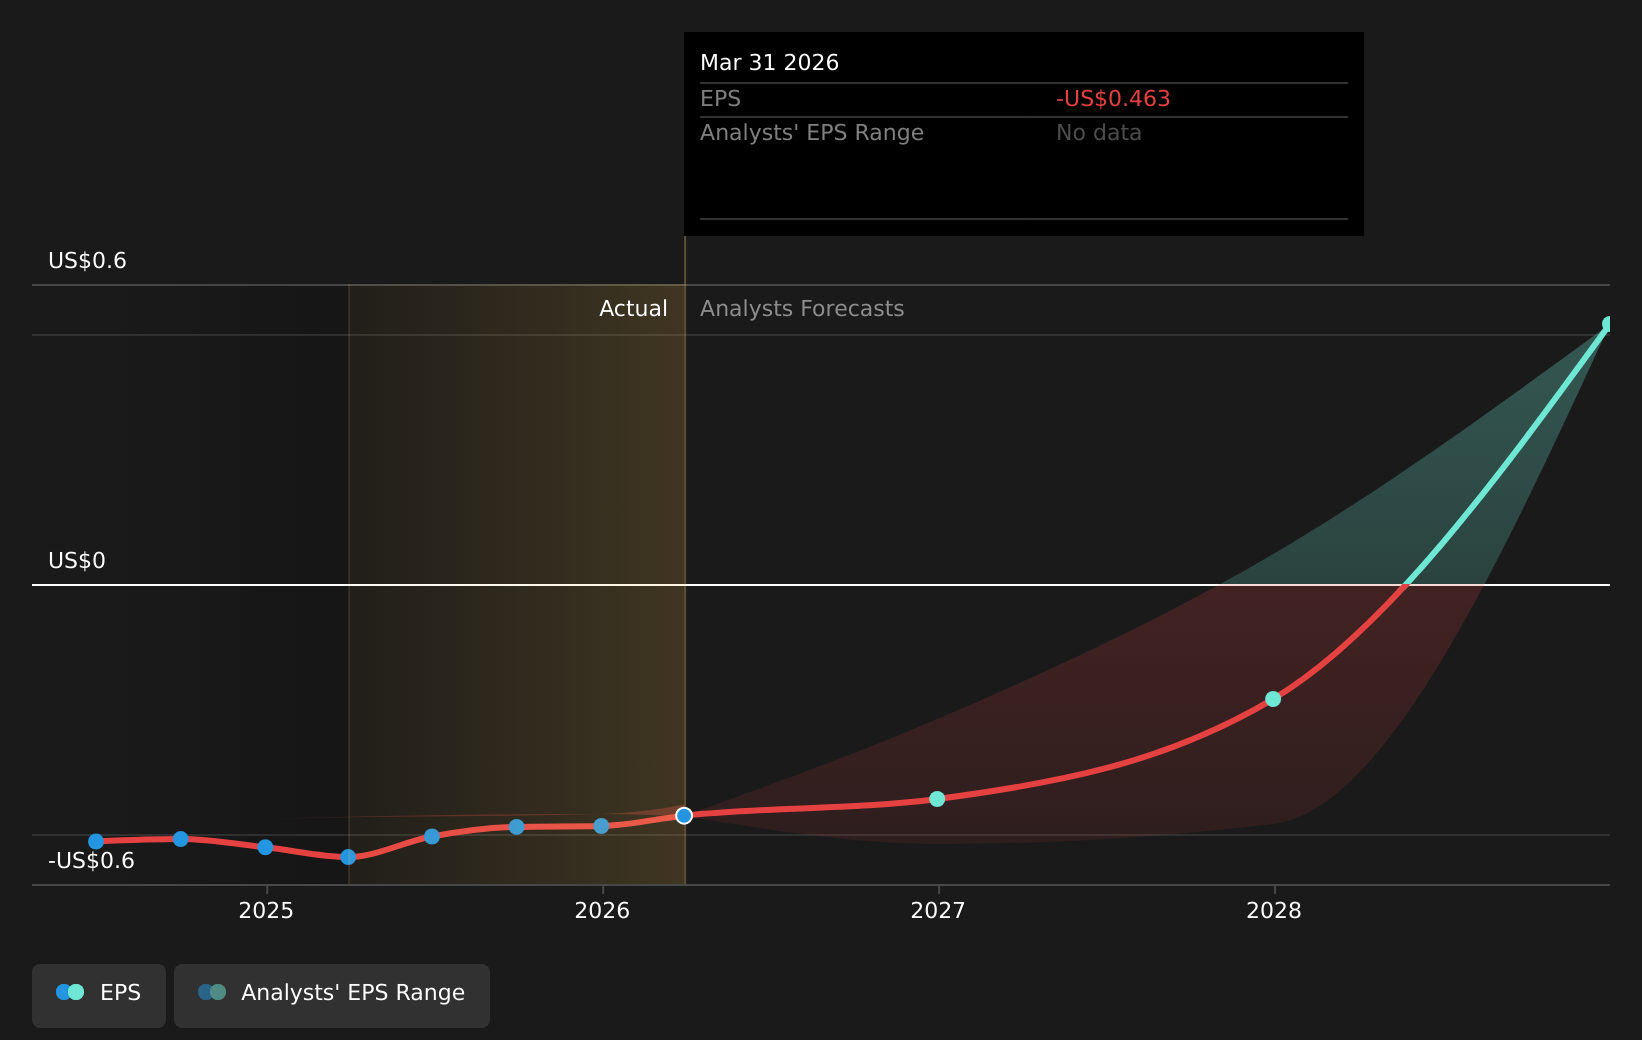Select the 2028 forecast EPS point
The width and height of the screenshot is (1642, 1040).
[1273, 699]
